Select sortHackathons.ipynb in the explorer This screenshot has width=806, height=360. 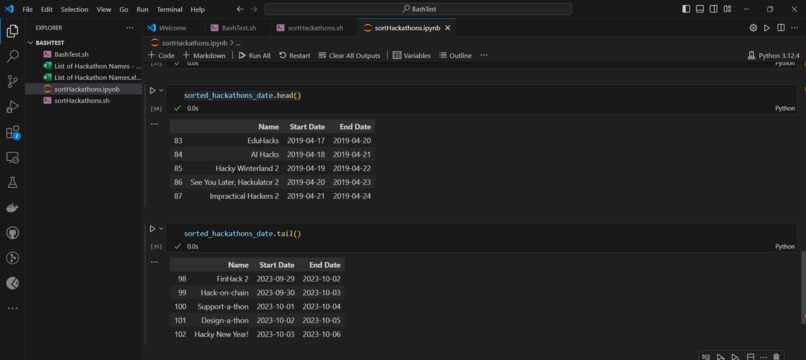coord(84,89)
